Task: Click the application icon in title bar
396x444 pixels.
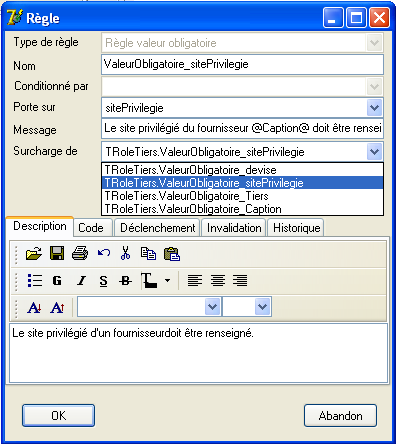Action: point(15,18)
